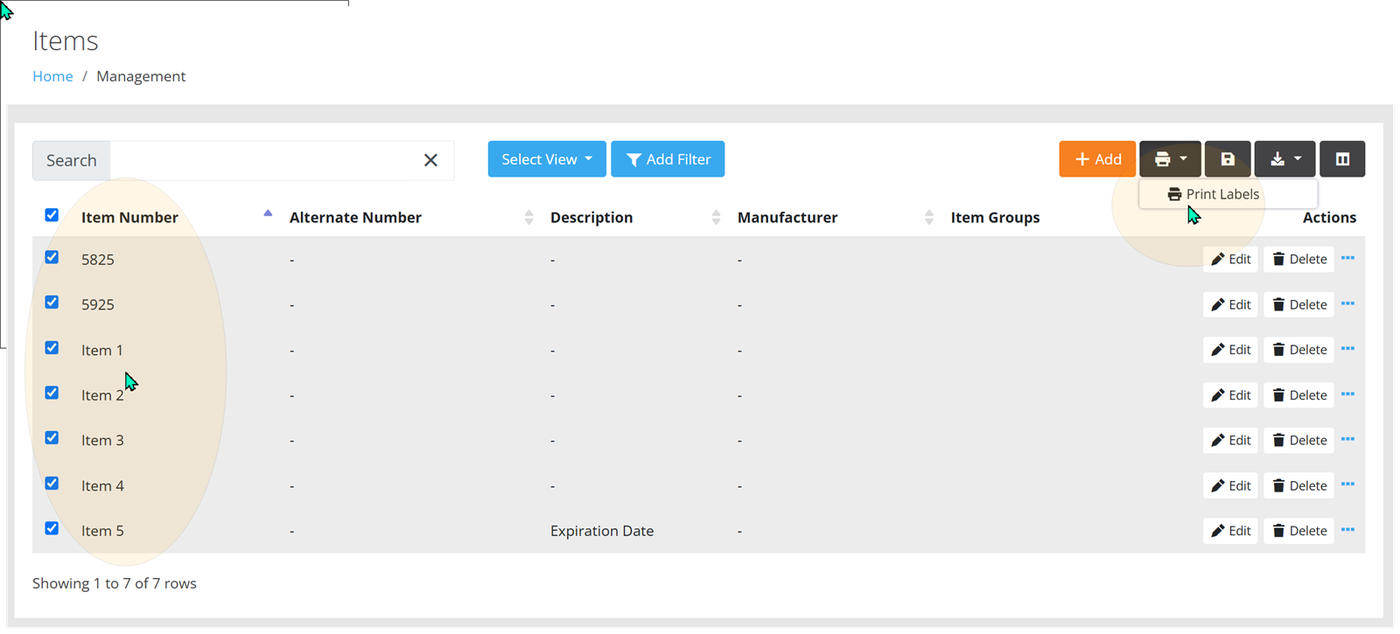Sort by the Item Number column
The image size is (1400, 634).
(x=130, y=217)
